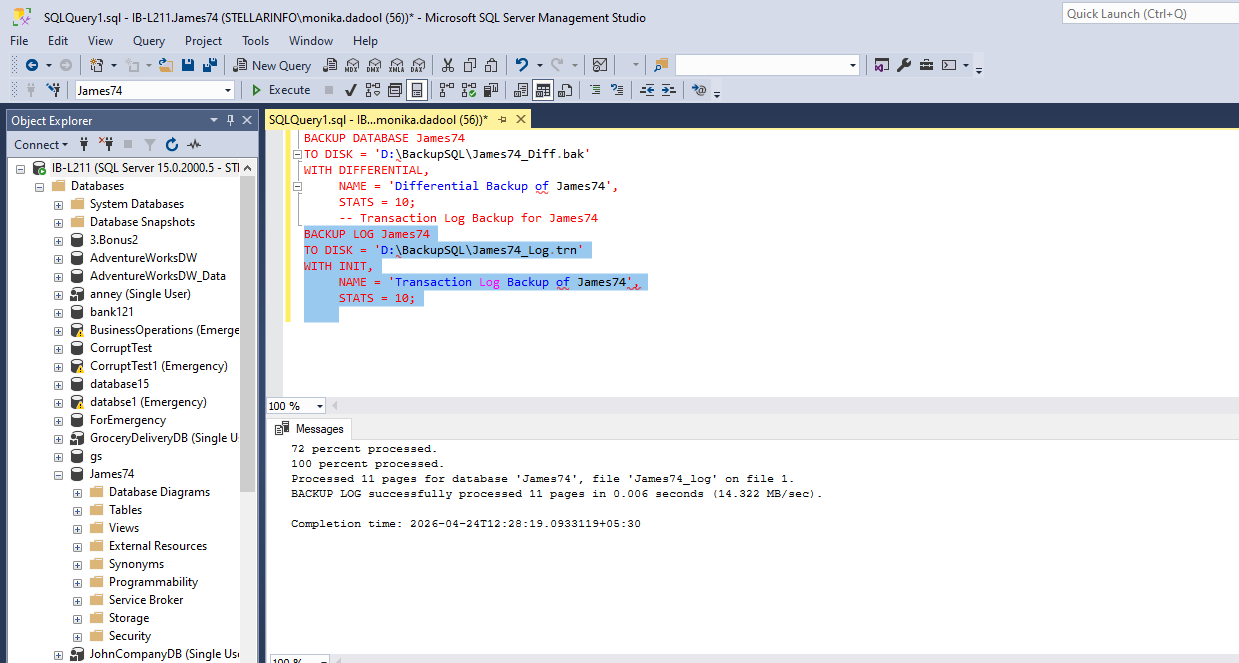Open the James74 database dropdown
Image resolution: width=1239 pixels, height=663 pixels.
point(227,90)
